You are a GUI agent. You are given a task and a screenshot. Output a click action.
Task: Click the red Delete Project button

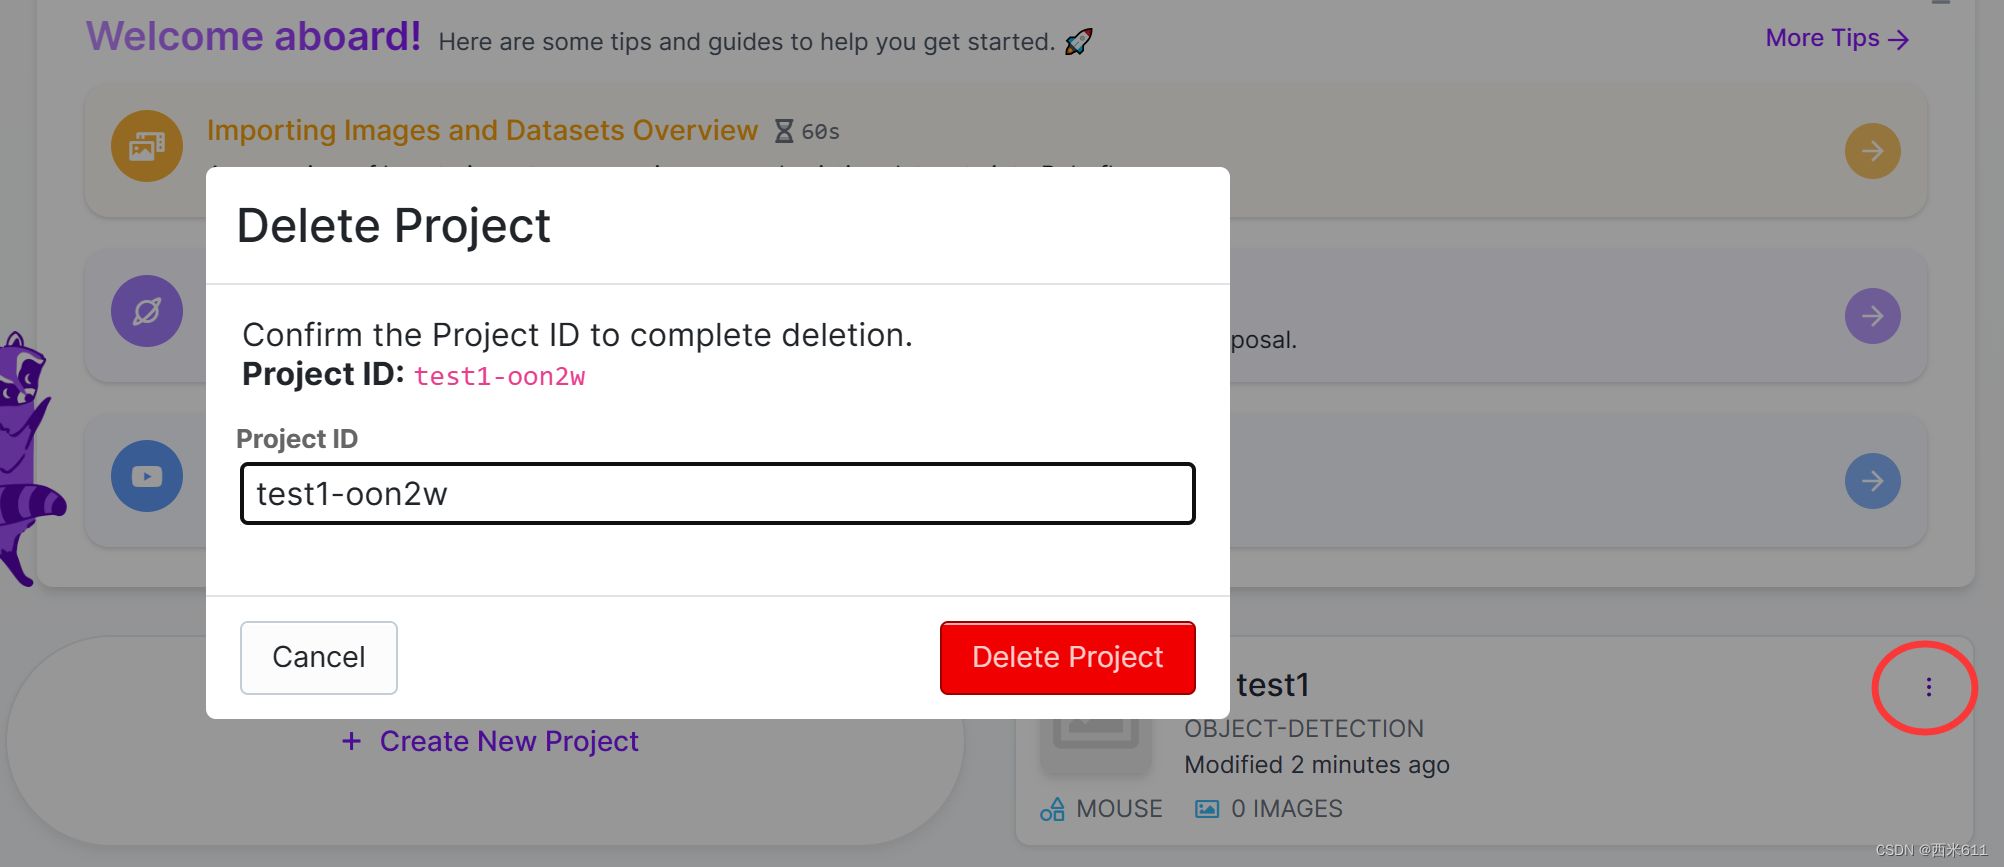[x=1067, y=657]
